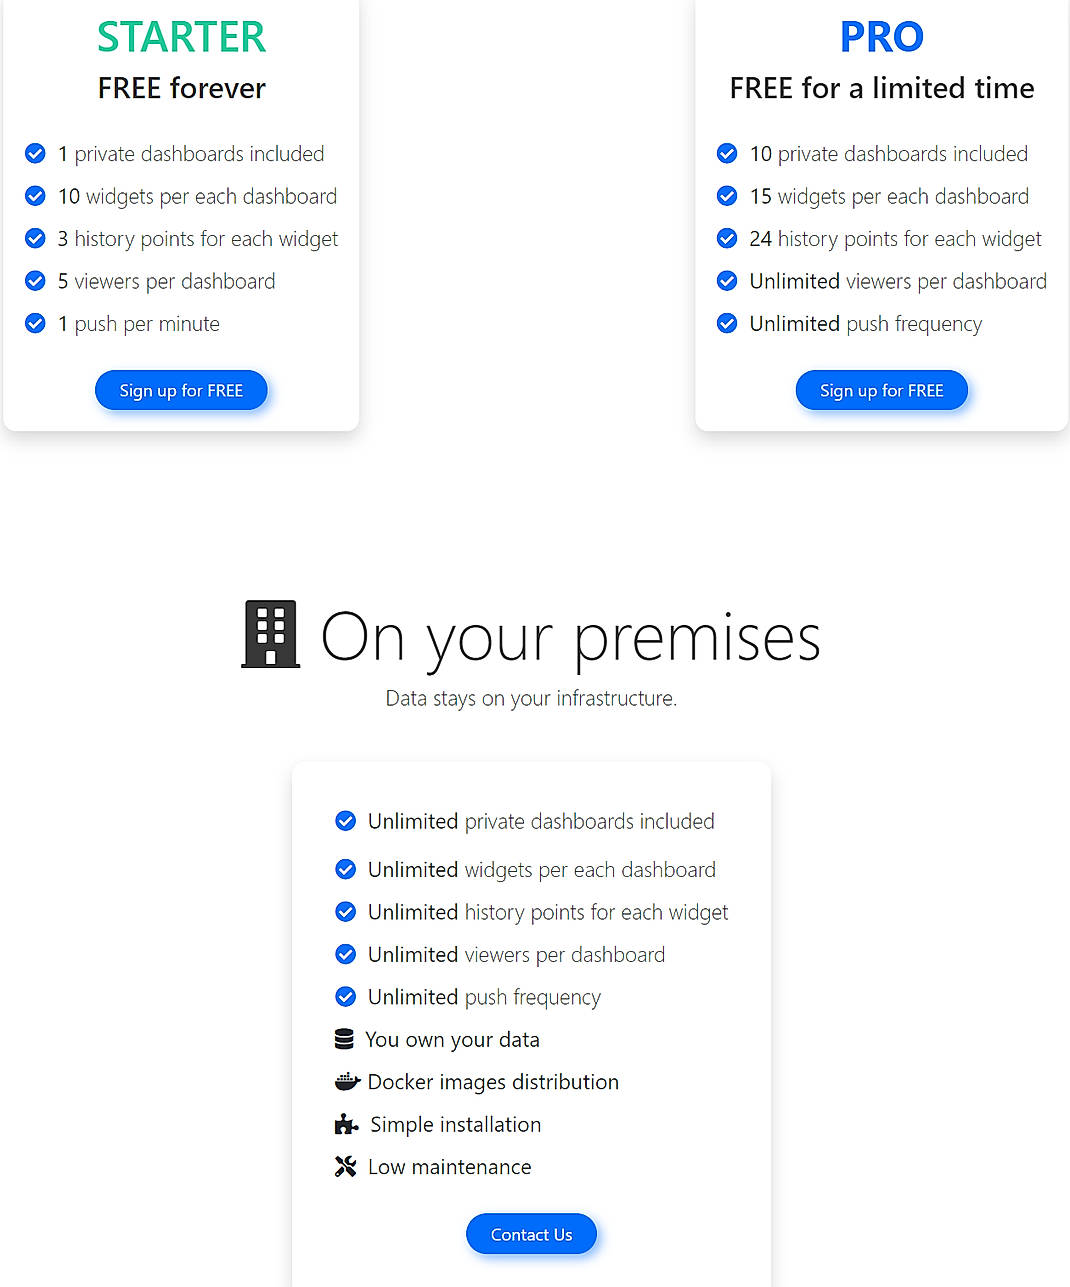Click the building icon beside On your premises

click(270, 635)
